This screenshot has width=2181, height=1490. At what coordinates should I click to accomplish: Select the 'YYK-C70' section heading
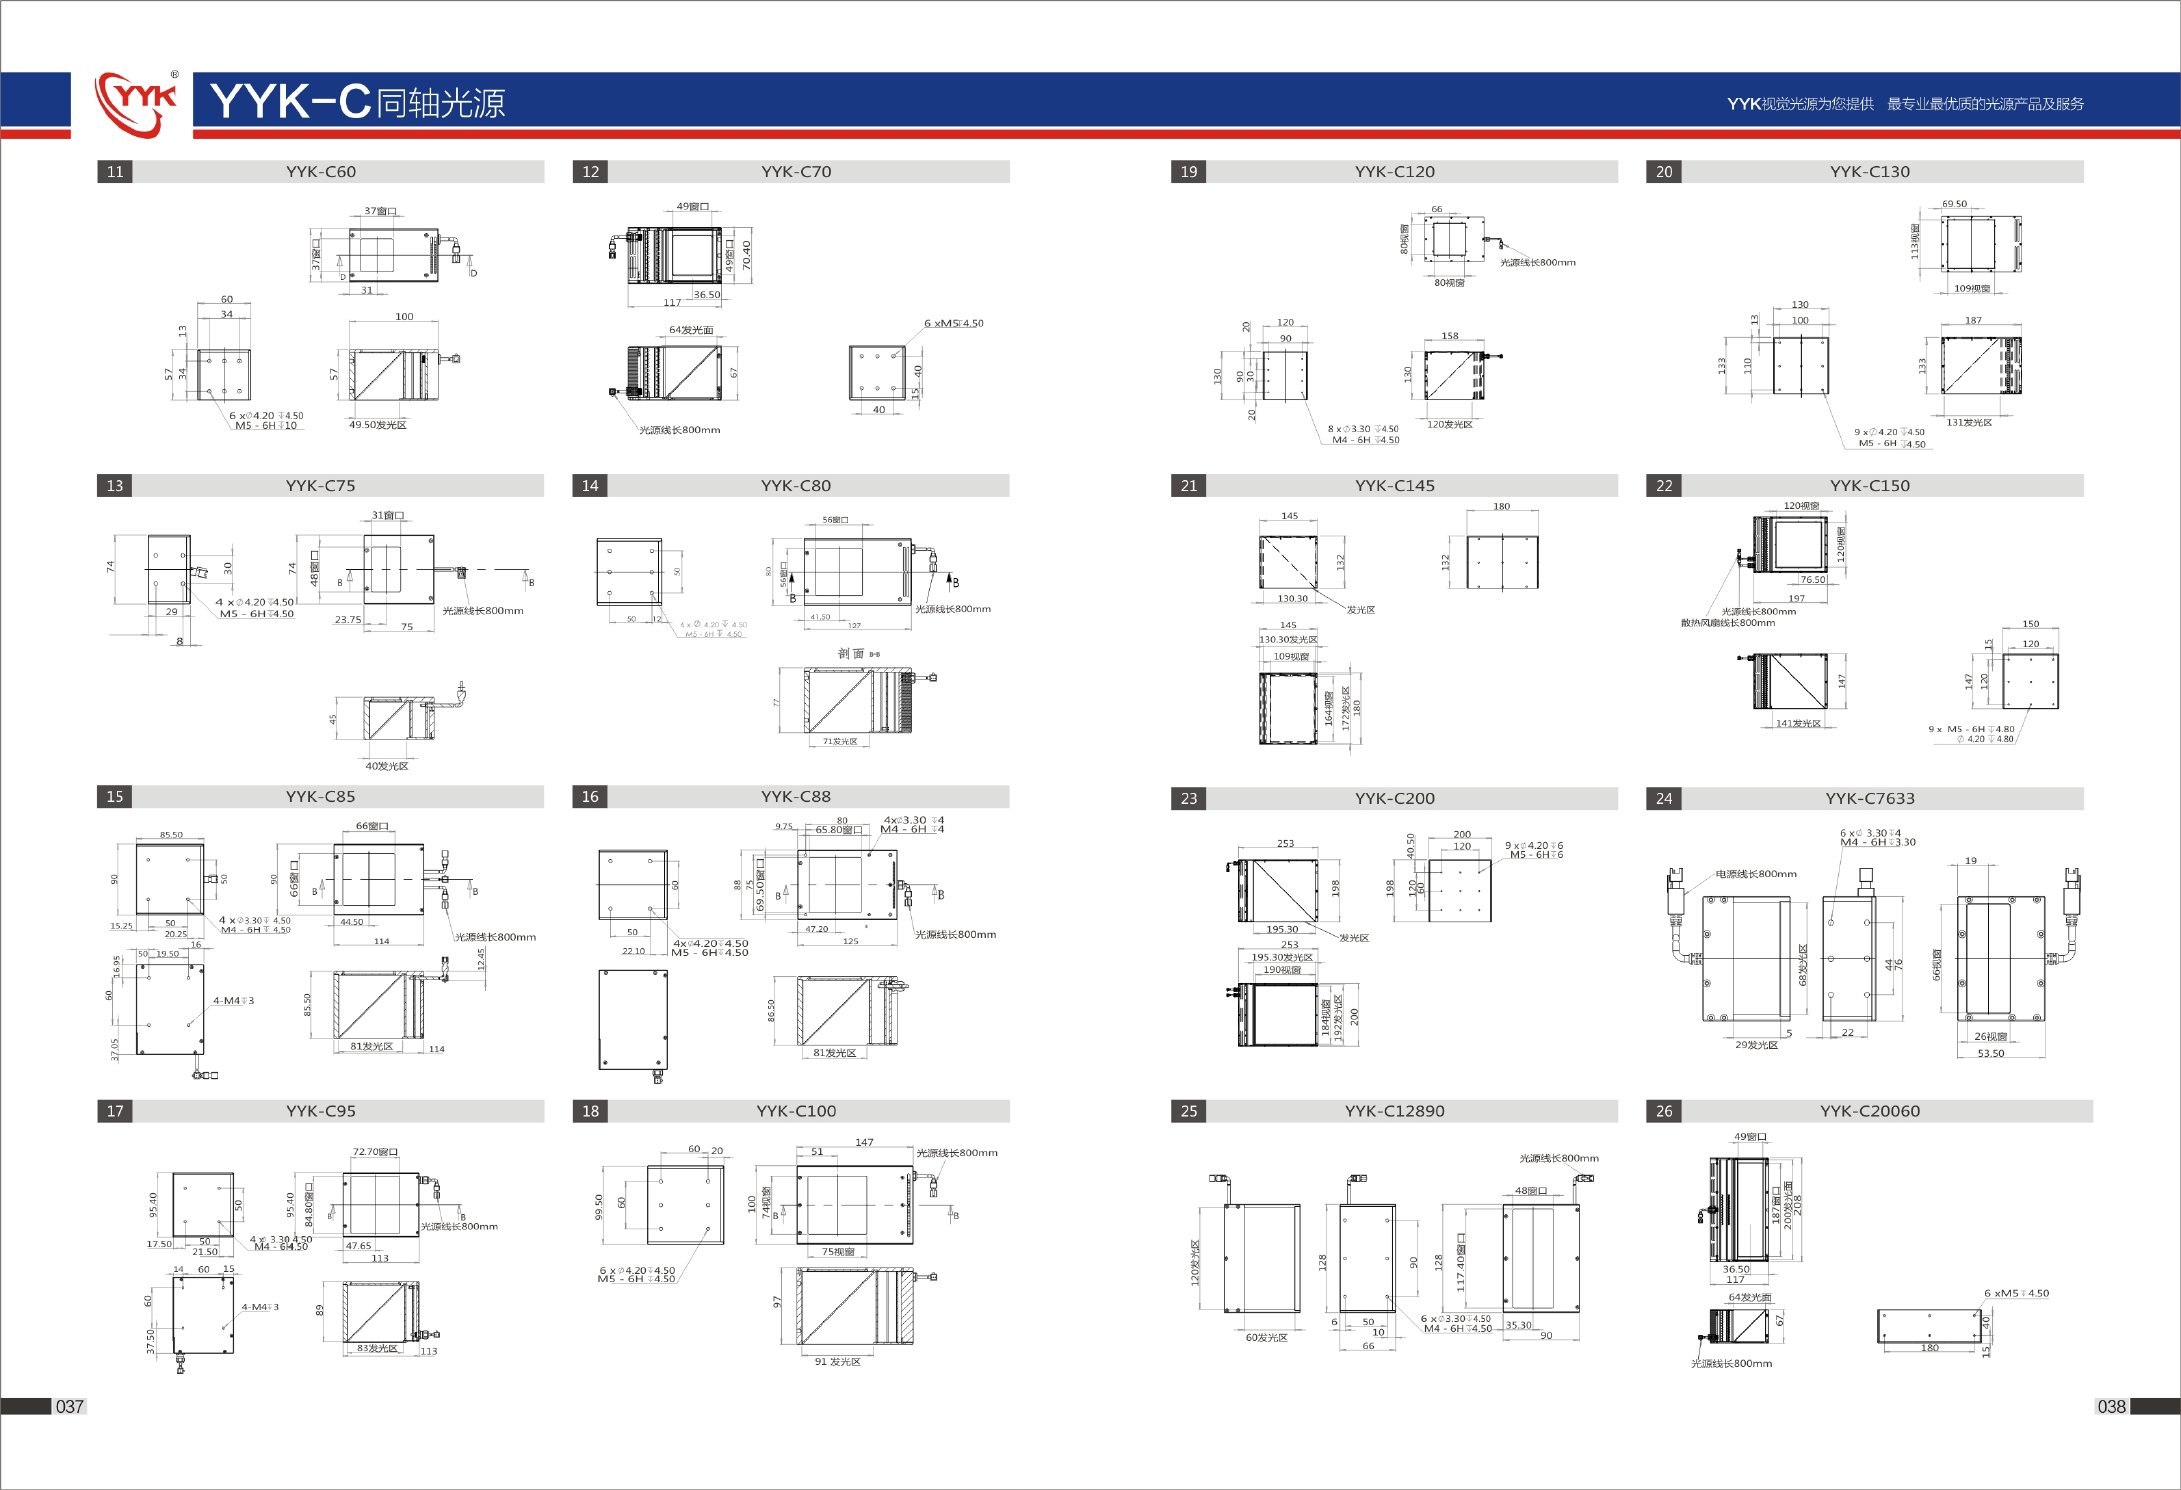coord(796,172)
